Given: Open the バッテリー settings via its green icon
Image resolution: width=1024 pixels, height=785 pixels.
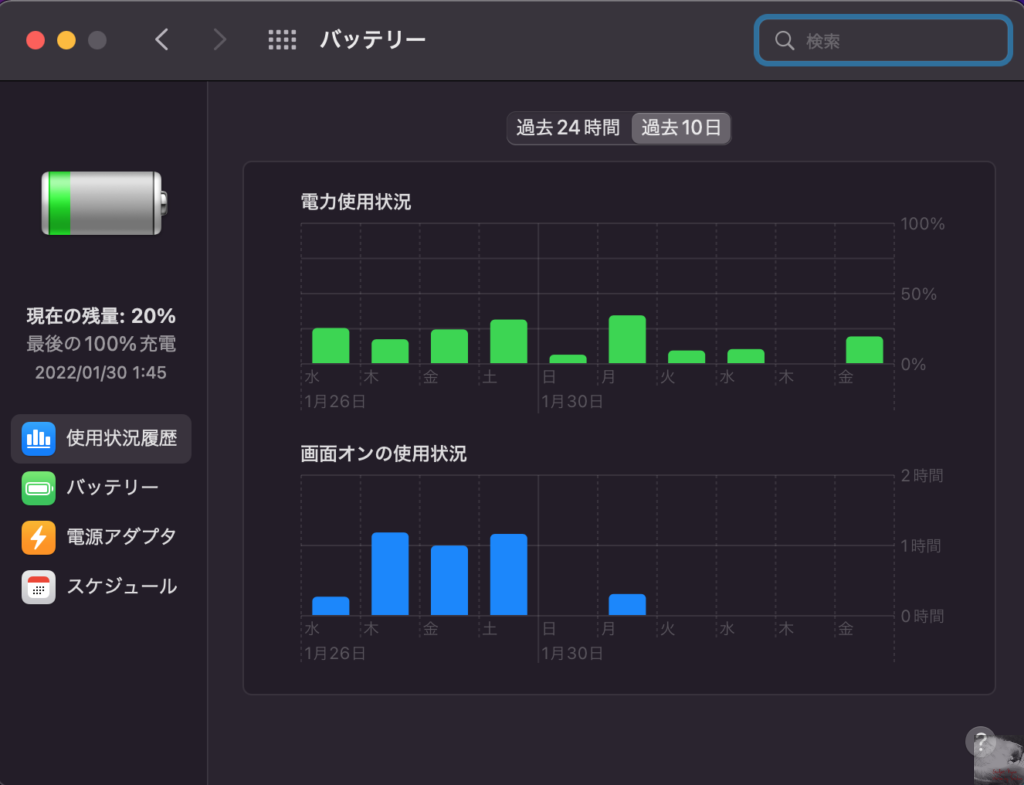Looking at the screenshot, I should pyautogui.click(x=39, y=488).
